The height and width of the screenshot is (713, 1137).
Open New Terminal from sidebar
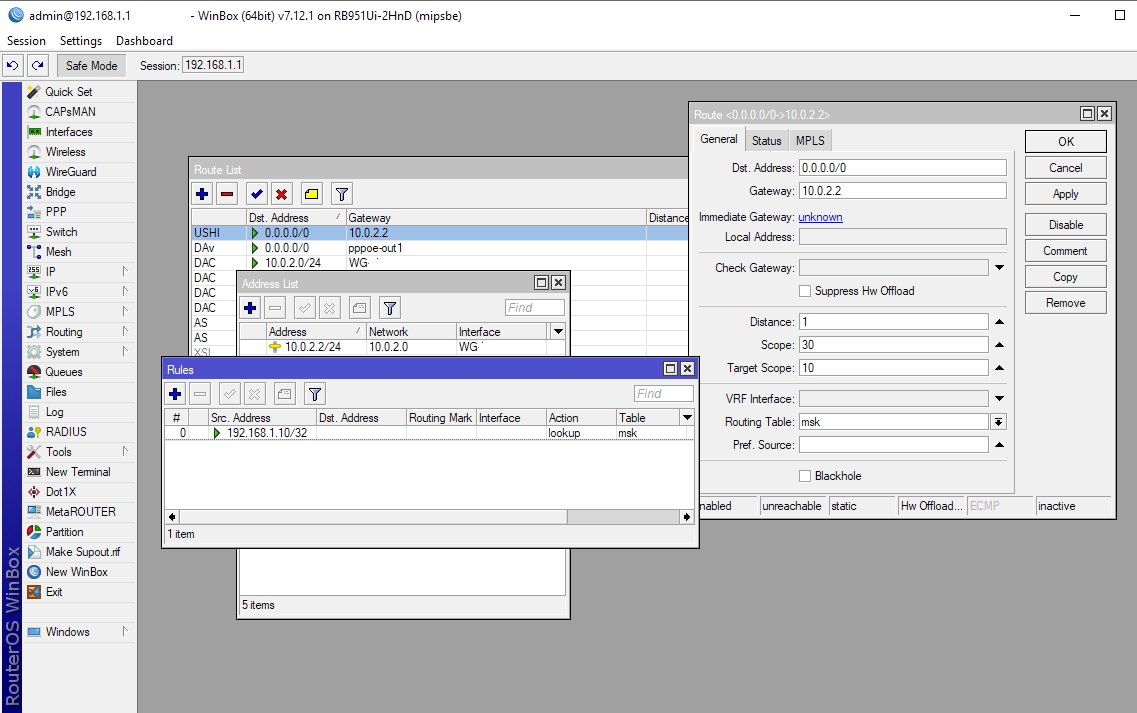[78, 471]
